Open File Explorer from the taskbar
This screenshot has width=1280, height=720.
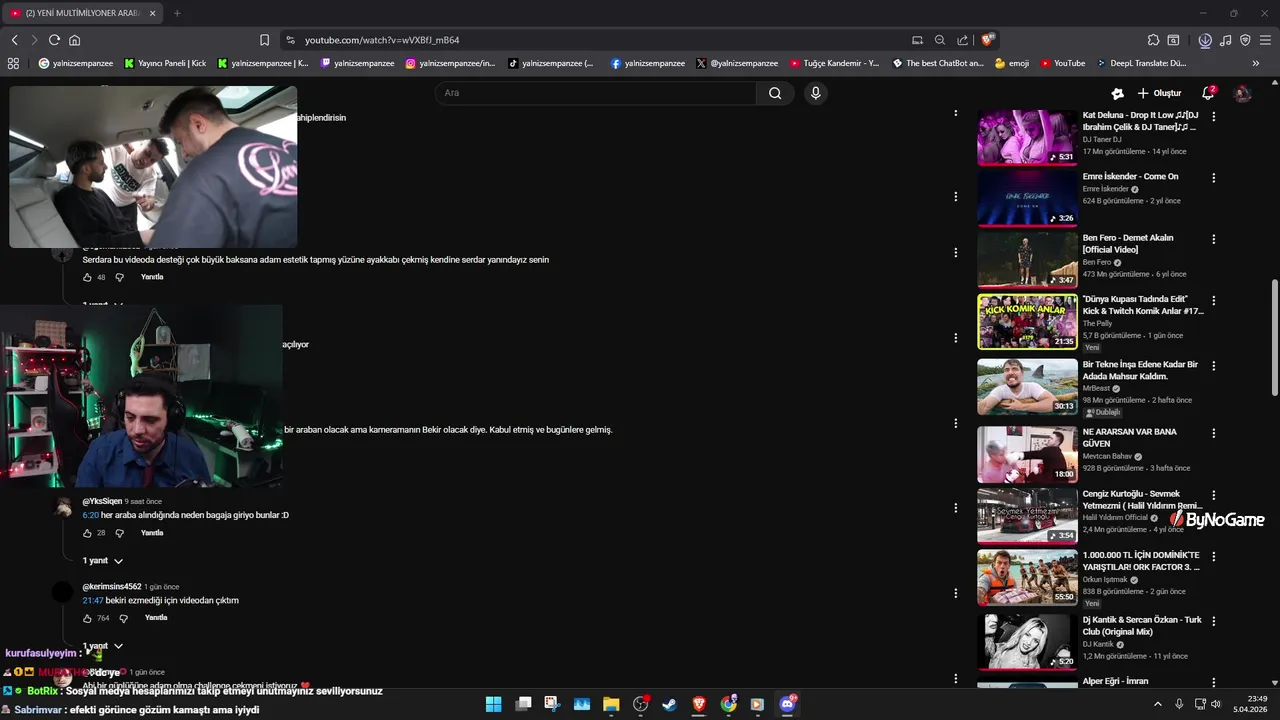pos(611,704)
